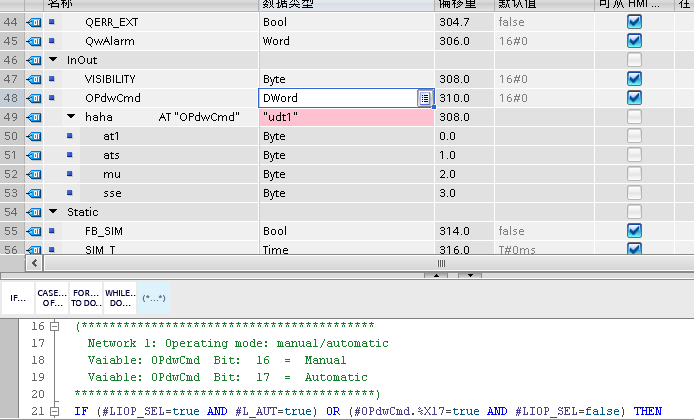Toggle HMI checkbox in the Static row
Viewport: 694px width, 420px height.
[634, 212]
